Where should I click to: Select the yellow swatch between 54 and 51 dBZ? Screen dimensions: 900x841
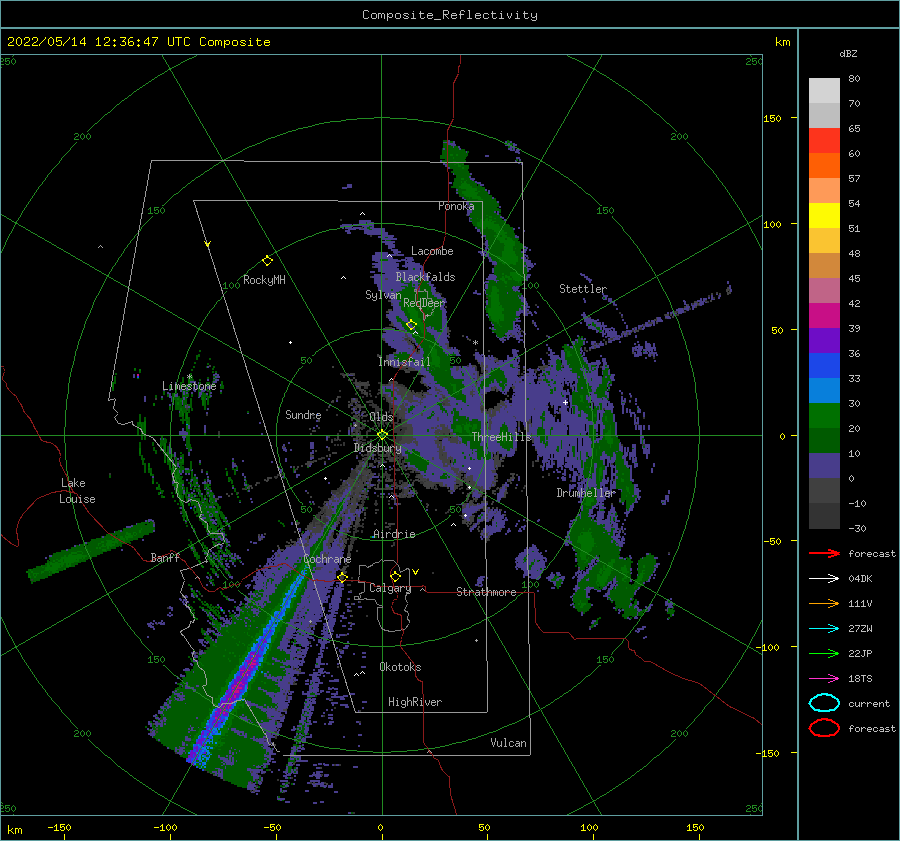(x=824, y=216)
